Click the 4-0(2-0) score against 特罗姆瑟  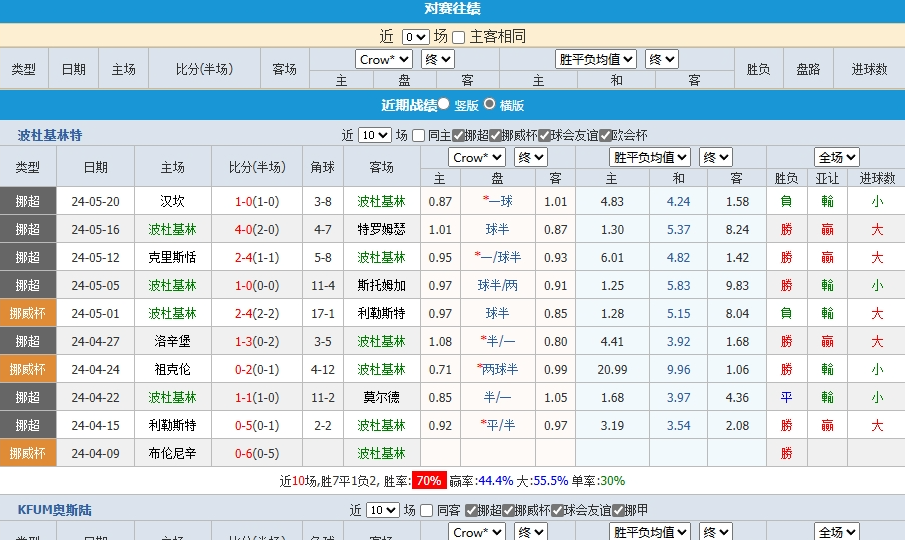point(257,229)
